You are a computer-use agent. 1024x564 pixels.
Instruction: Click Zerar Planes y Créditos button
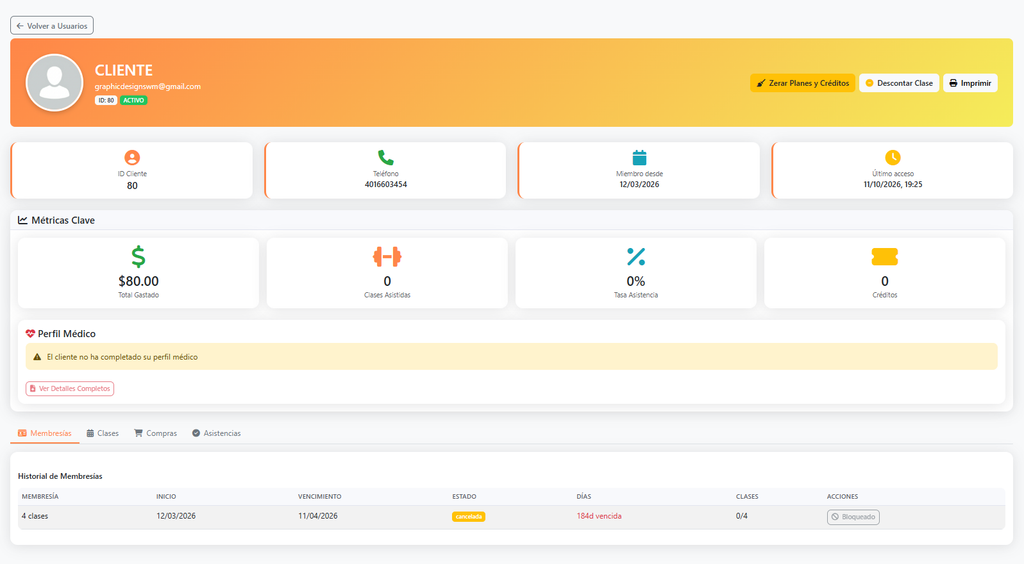coord(803,83)
